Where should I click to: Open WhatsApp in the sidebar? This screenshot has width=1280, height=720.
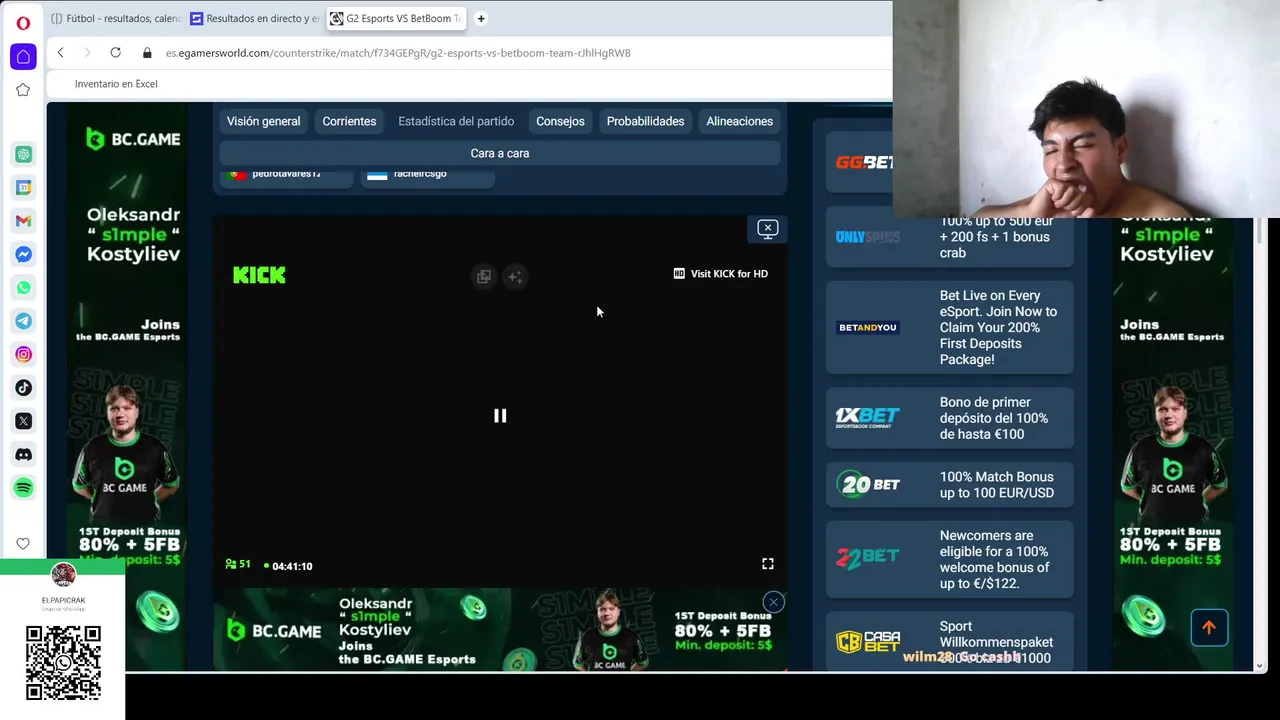point(24,288)
